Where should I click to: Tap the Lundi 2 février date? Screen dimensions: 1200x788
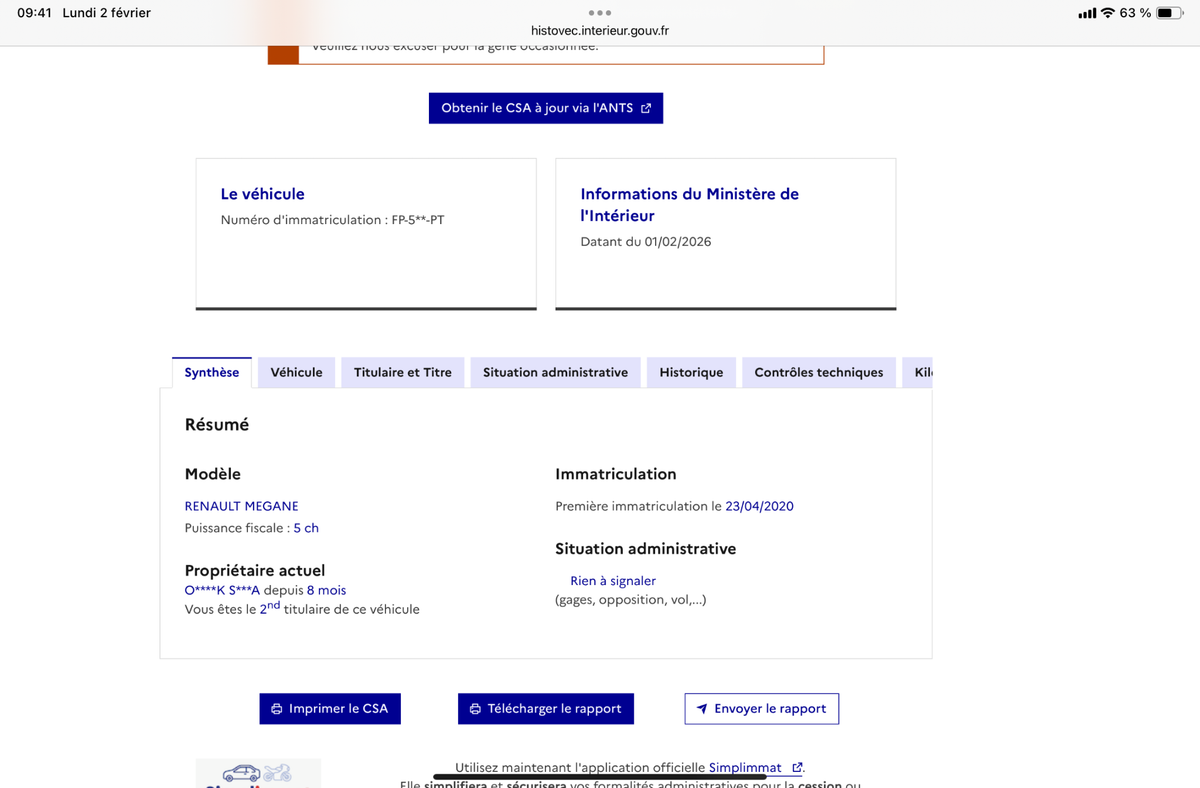106,13
